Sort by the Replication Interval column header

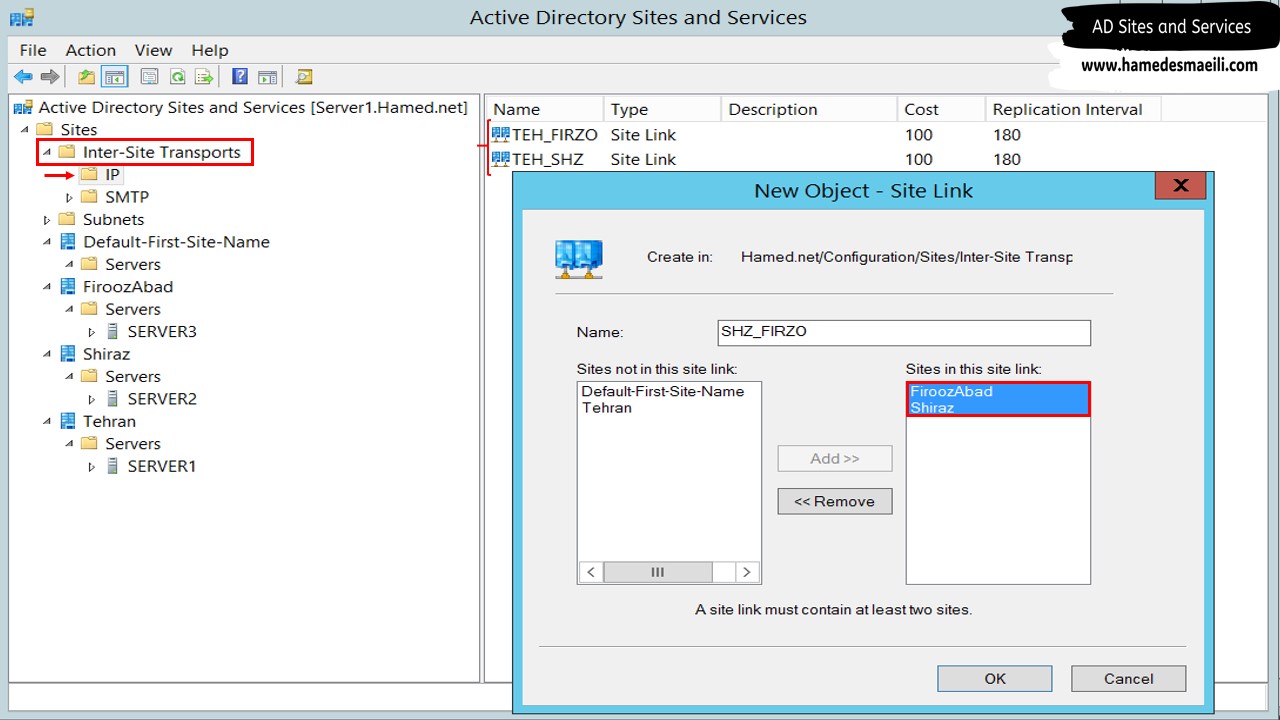tap(1072, 109)
